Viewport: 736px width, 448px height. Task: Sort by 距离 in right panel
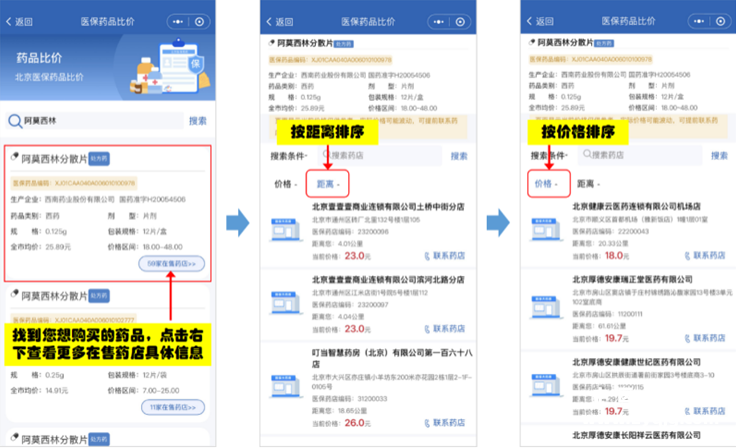point(588,184)
